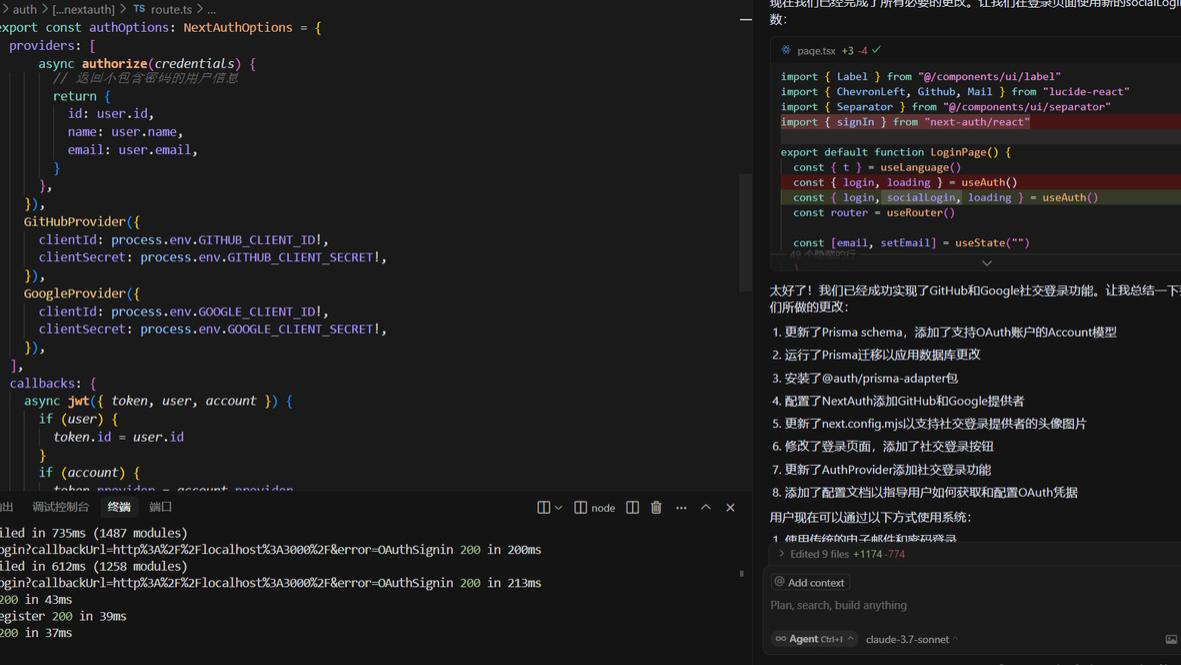Attach an image using the picture icon

tap(1170, 639)
